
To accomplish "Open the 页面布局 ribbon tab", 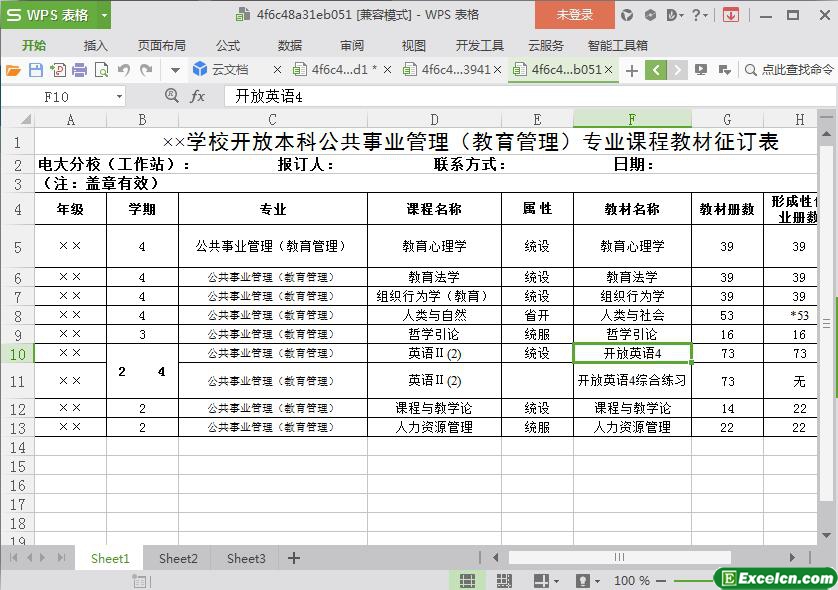I will click(x=161, y=45).
